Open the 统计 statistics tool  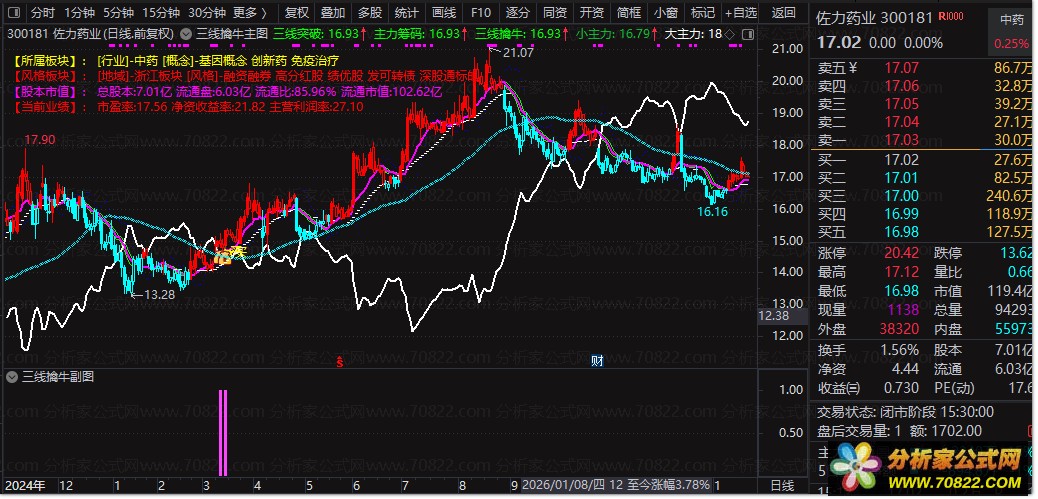(x=406, y=13)
